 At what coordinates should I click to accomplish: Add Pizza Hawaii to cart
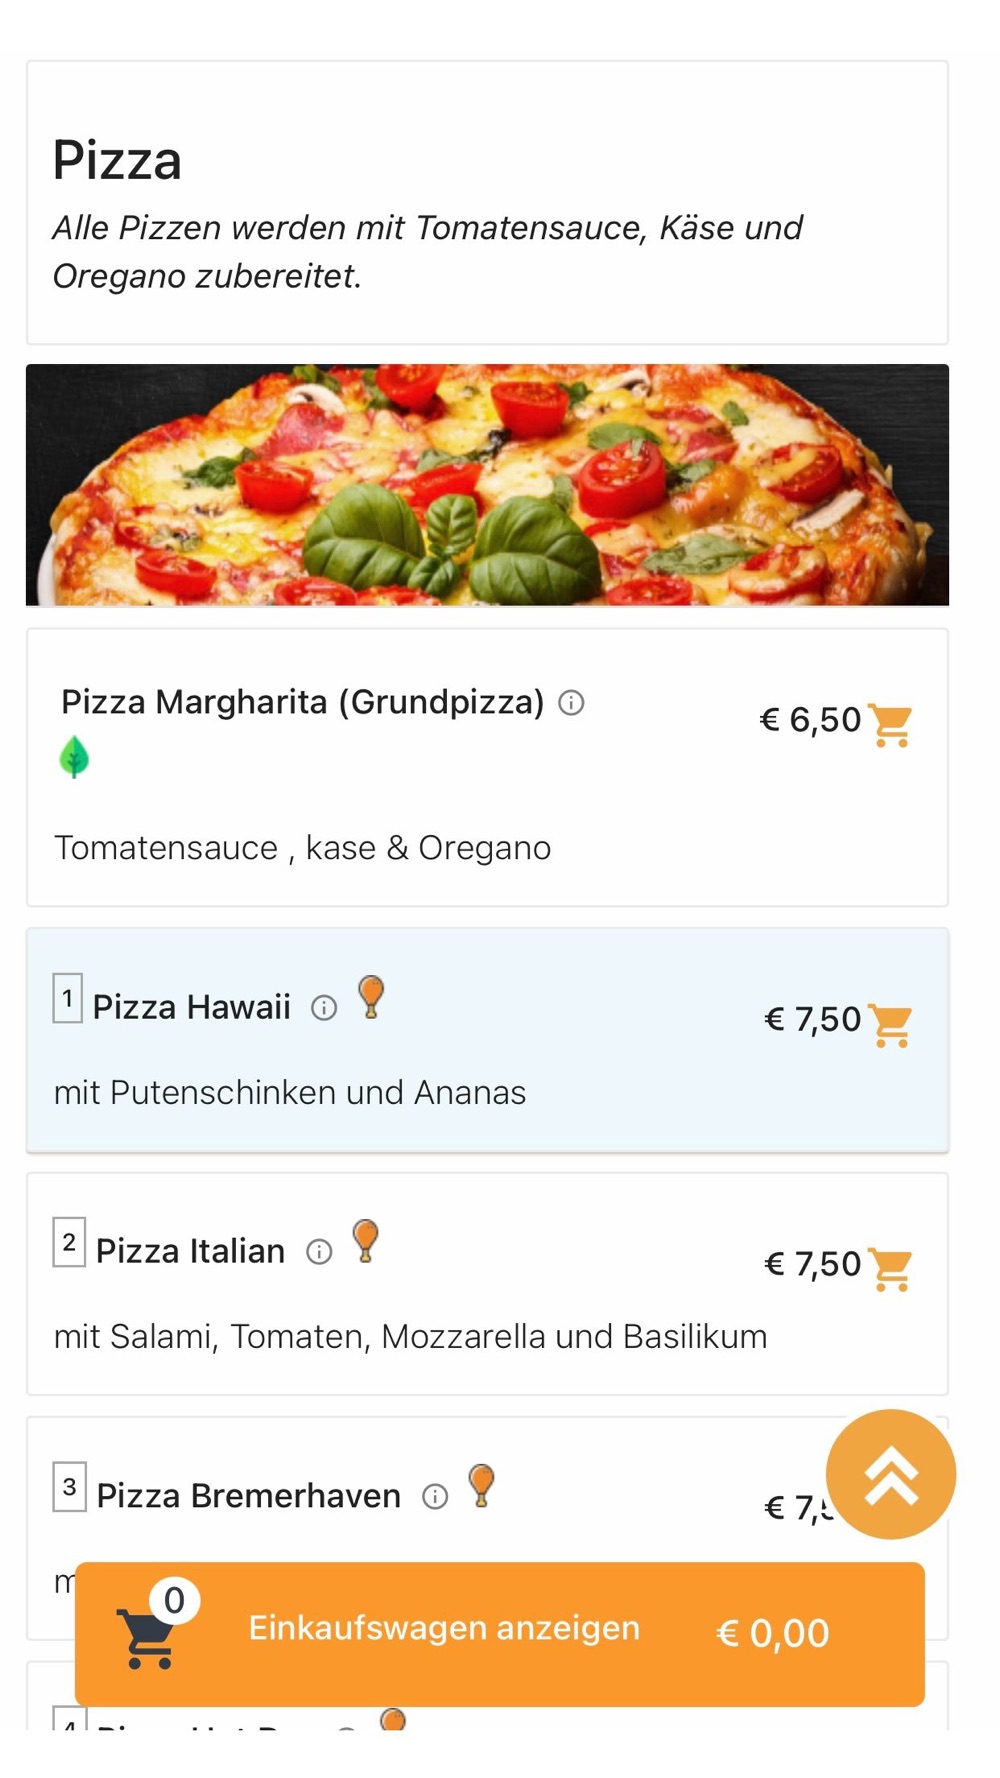tap(890, 1024)
